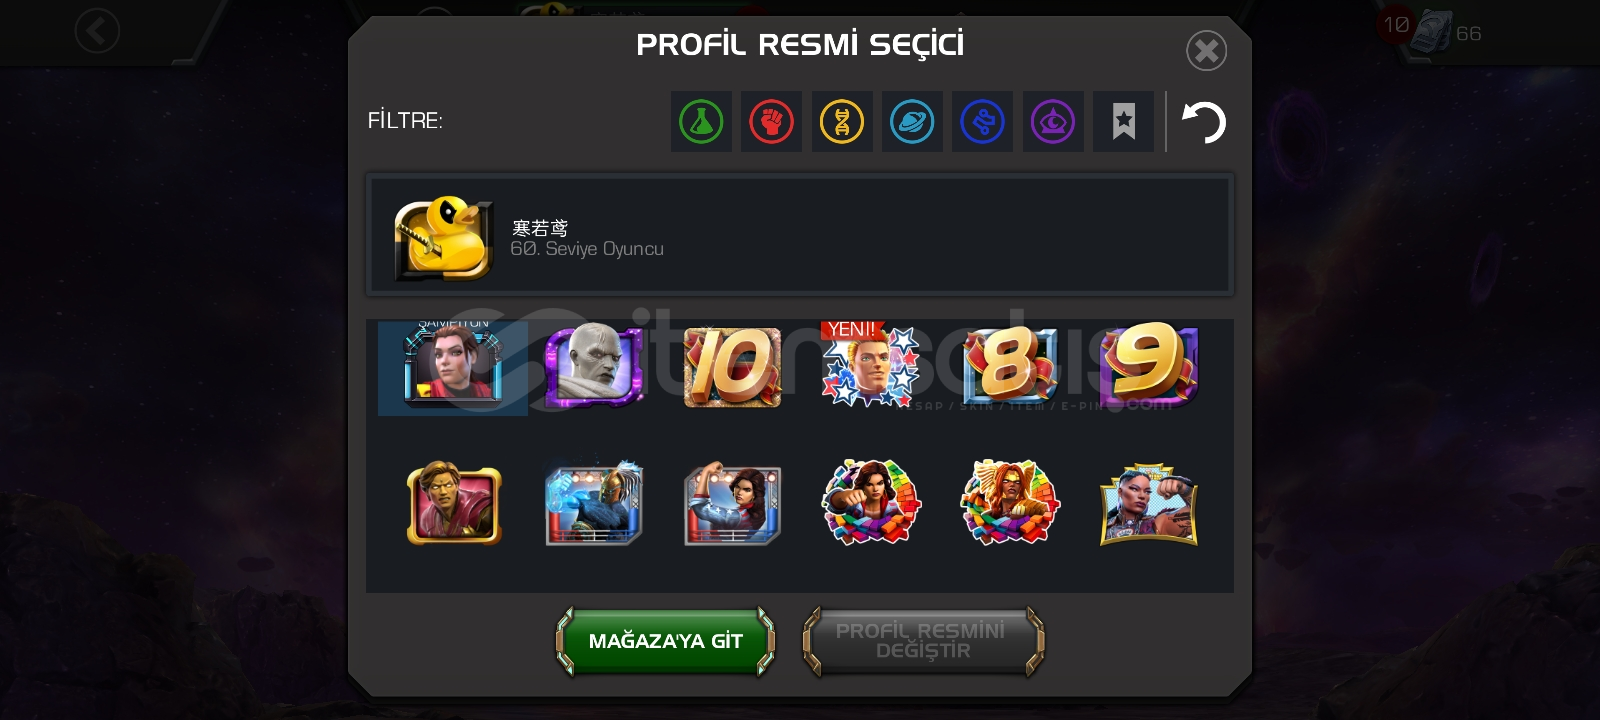The width and height of the screenshot is (1600, 720).
Task: Toggle the red Skill fist filter
Action: (x=771, y=122)
